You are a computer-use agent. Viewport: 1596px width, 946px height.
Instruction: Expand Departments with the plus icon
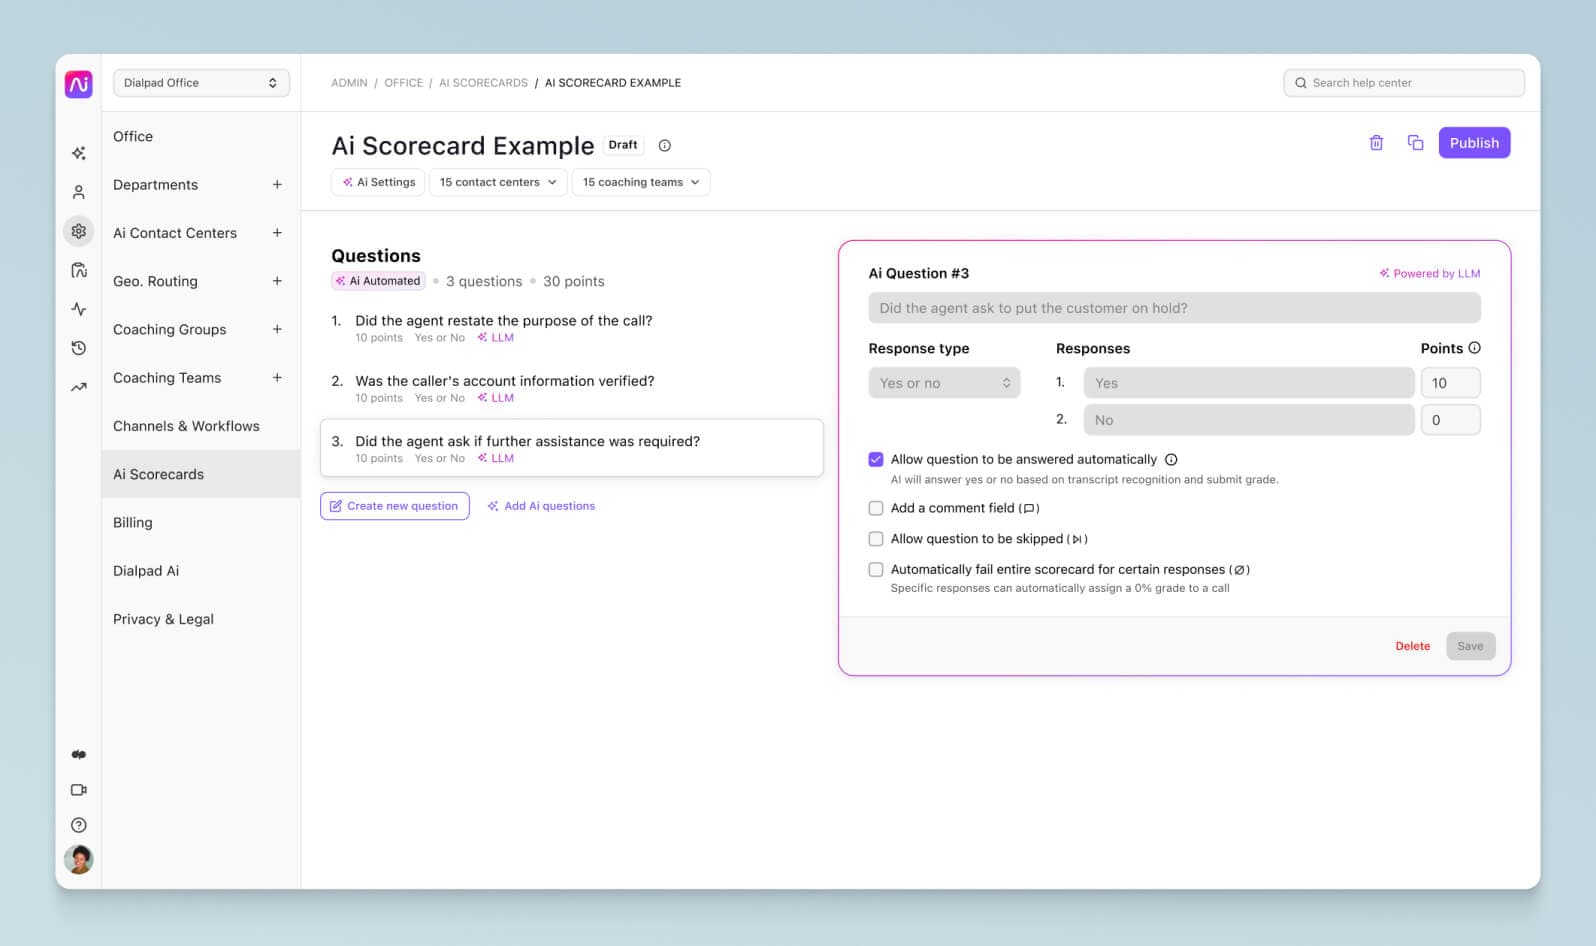point(277,185)
